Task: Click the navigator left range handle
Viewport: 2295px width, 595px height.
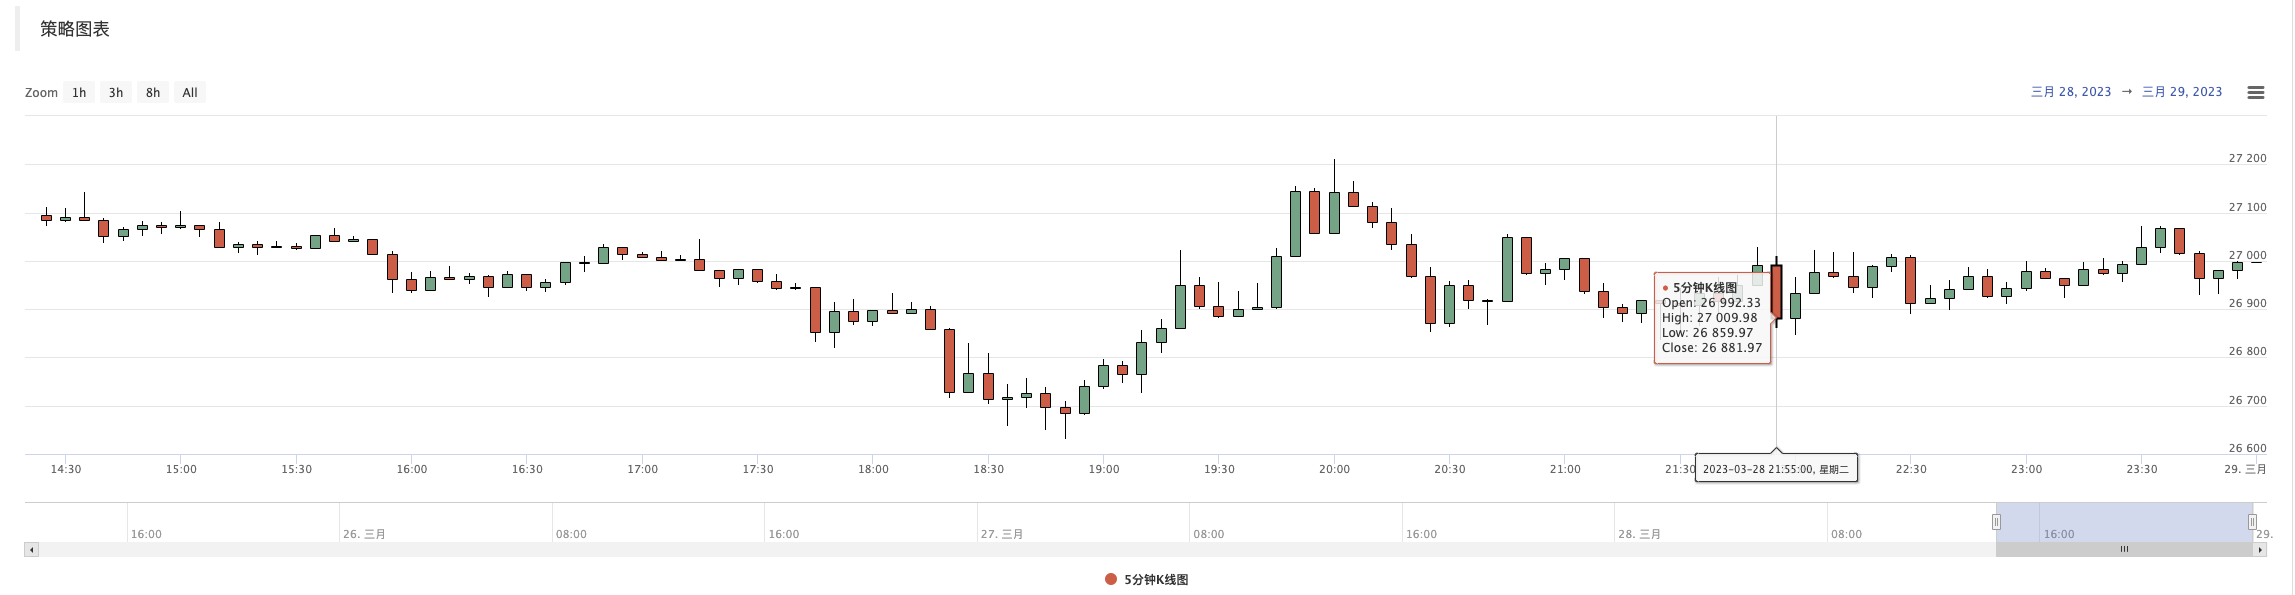Action: pos(1996,521)
